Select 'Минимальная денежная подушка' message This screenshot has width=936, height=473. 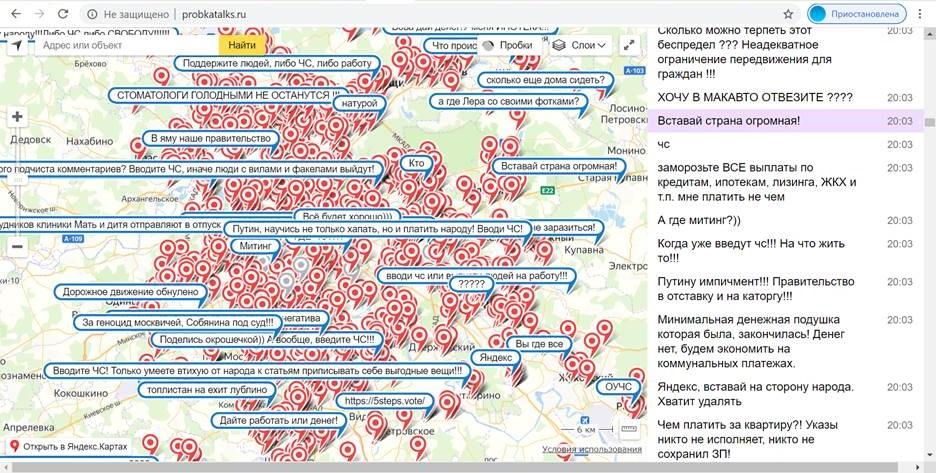[786, 342]
